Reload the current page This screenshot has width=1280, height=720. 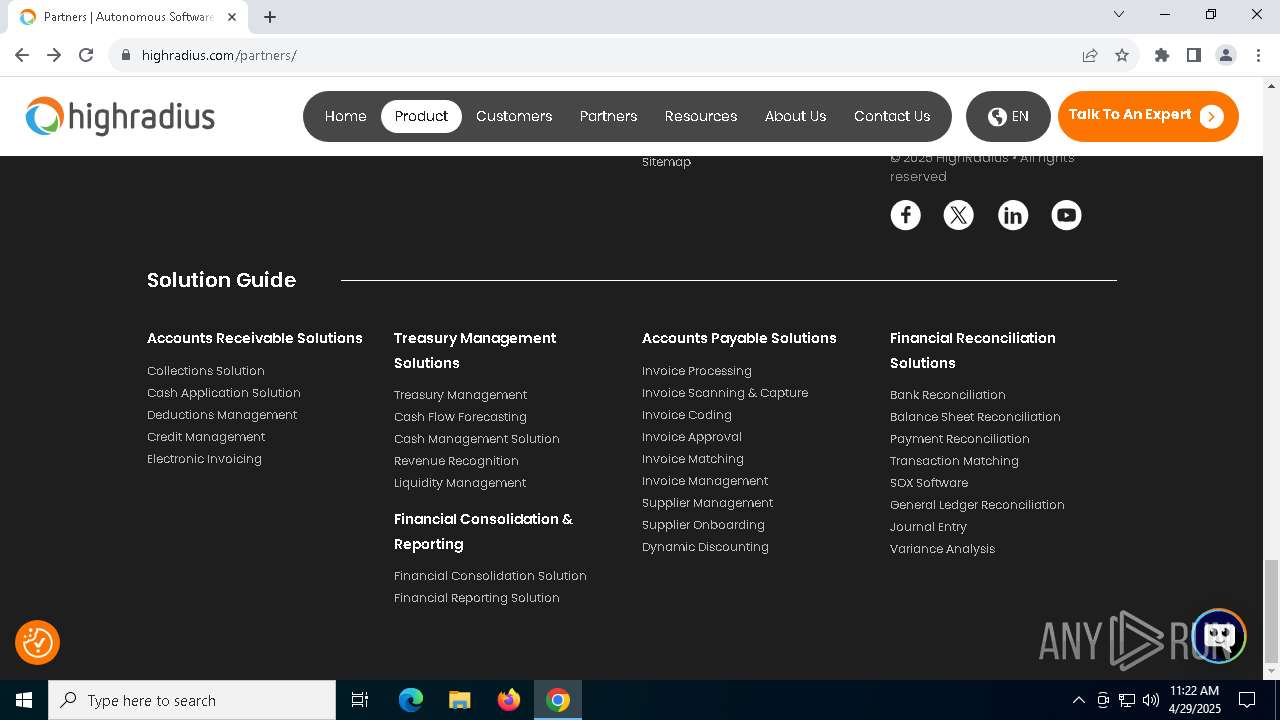click(86, 55)
